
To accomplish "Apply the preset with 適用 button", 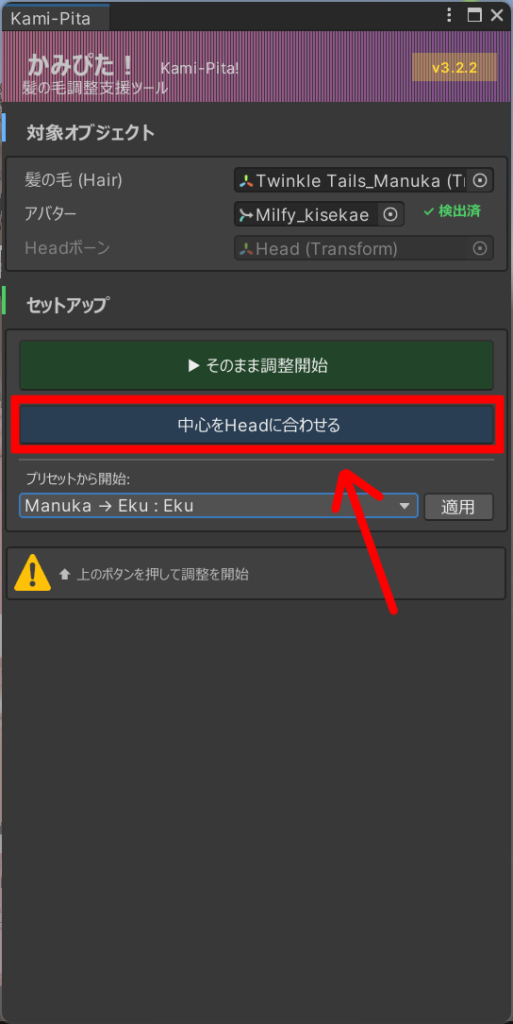I will tap(458, 506).
